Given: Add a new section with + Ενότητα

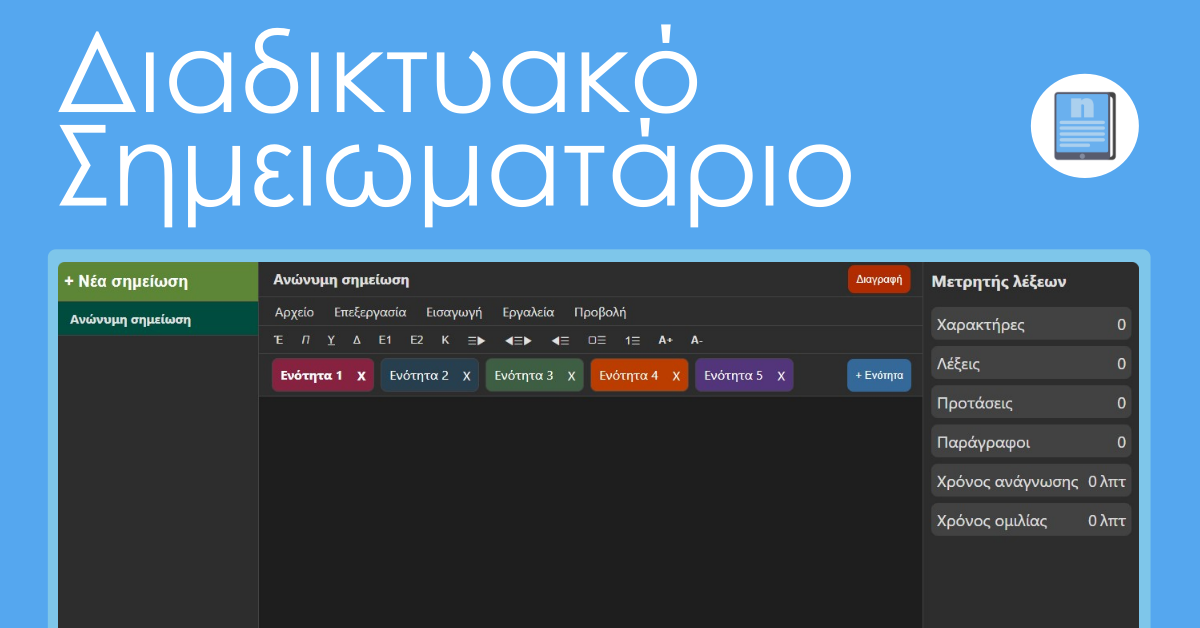Looking at the screenshot, I should tap(879, 376).
